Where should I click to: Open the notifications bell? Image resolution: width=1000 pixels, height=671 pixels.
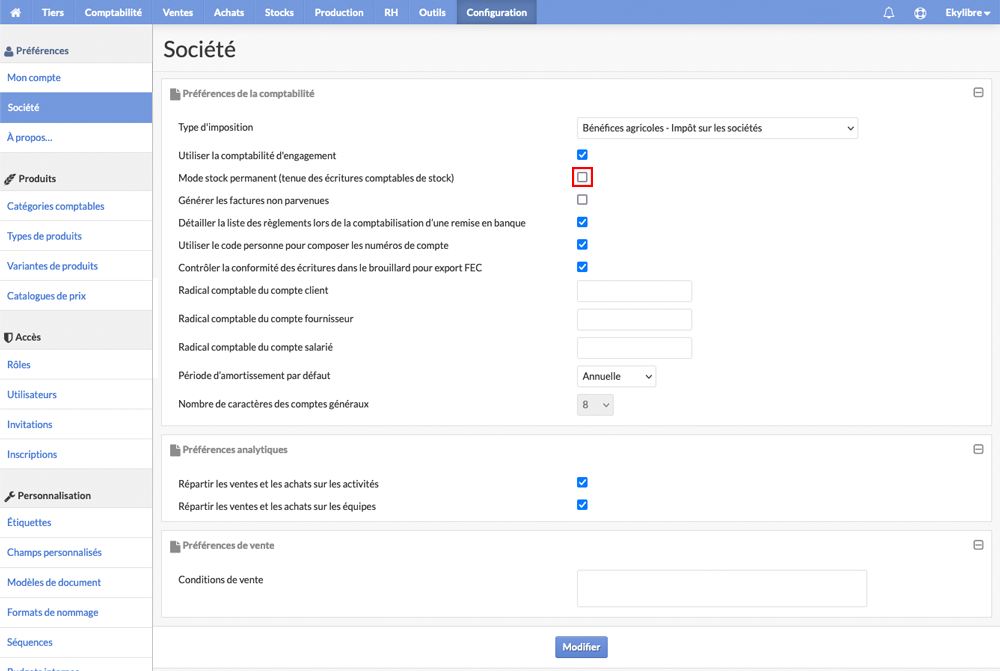pyautogui.click(x=888, y=12)
